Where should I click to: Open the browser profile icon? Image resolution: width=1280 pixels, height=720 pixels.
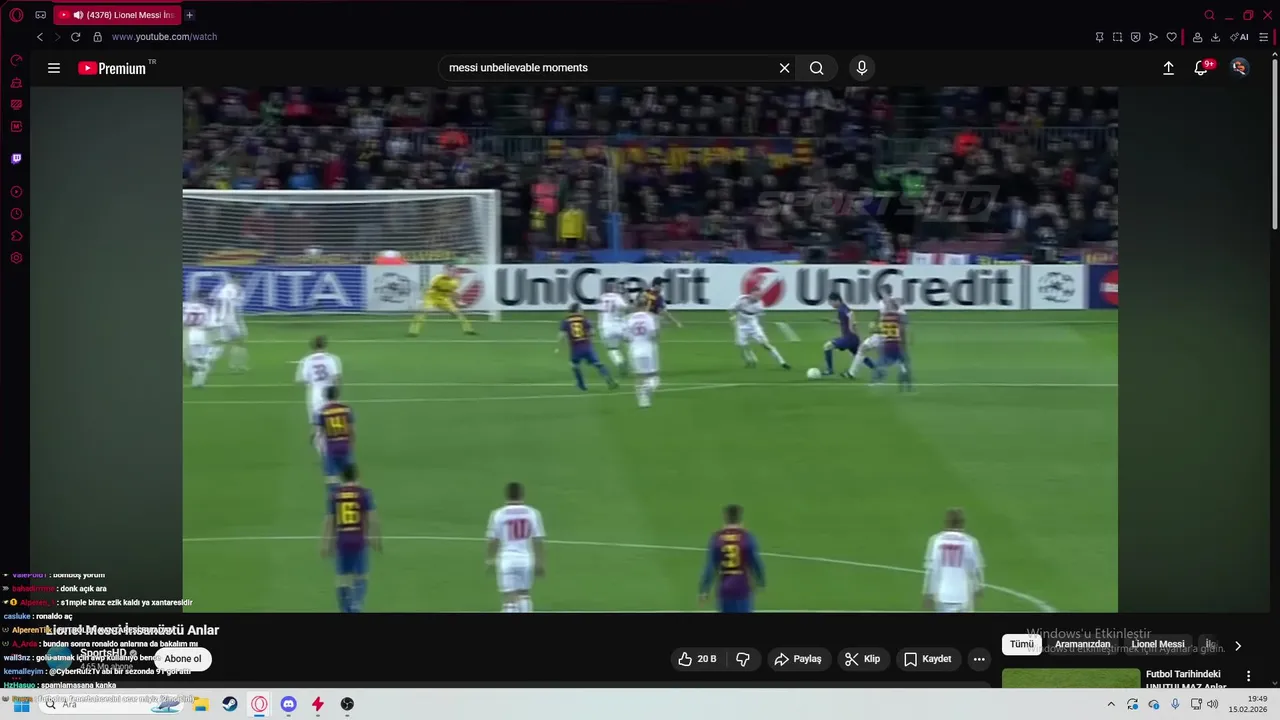click(1197, 37)
